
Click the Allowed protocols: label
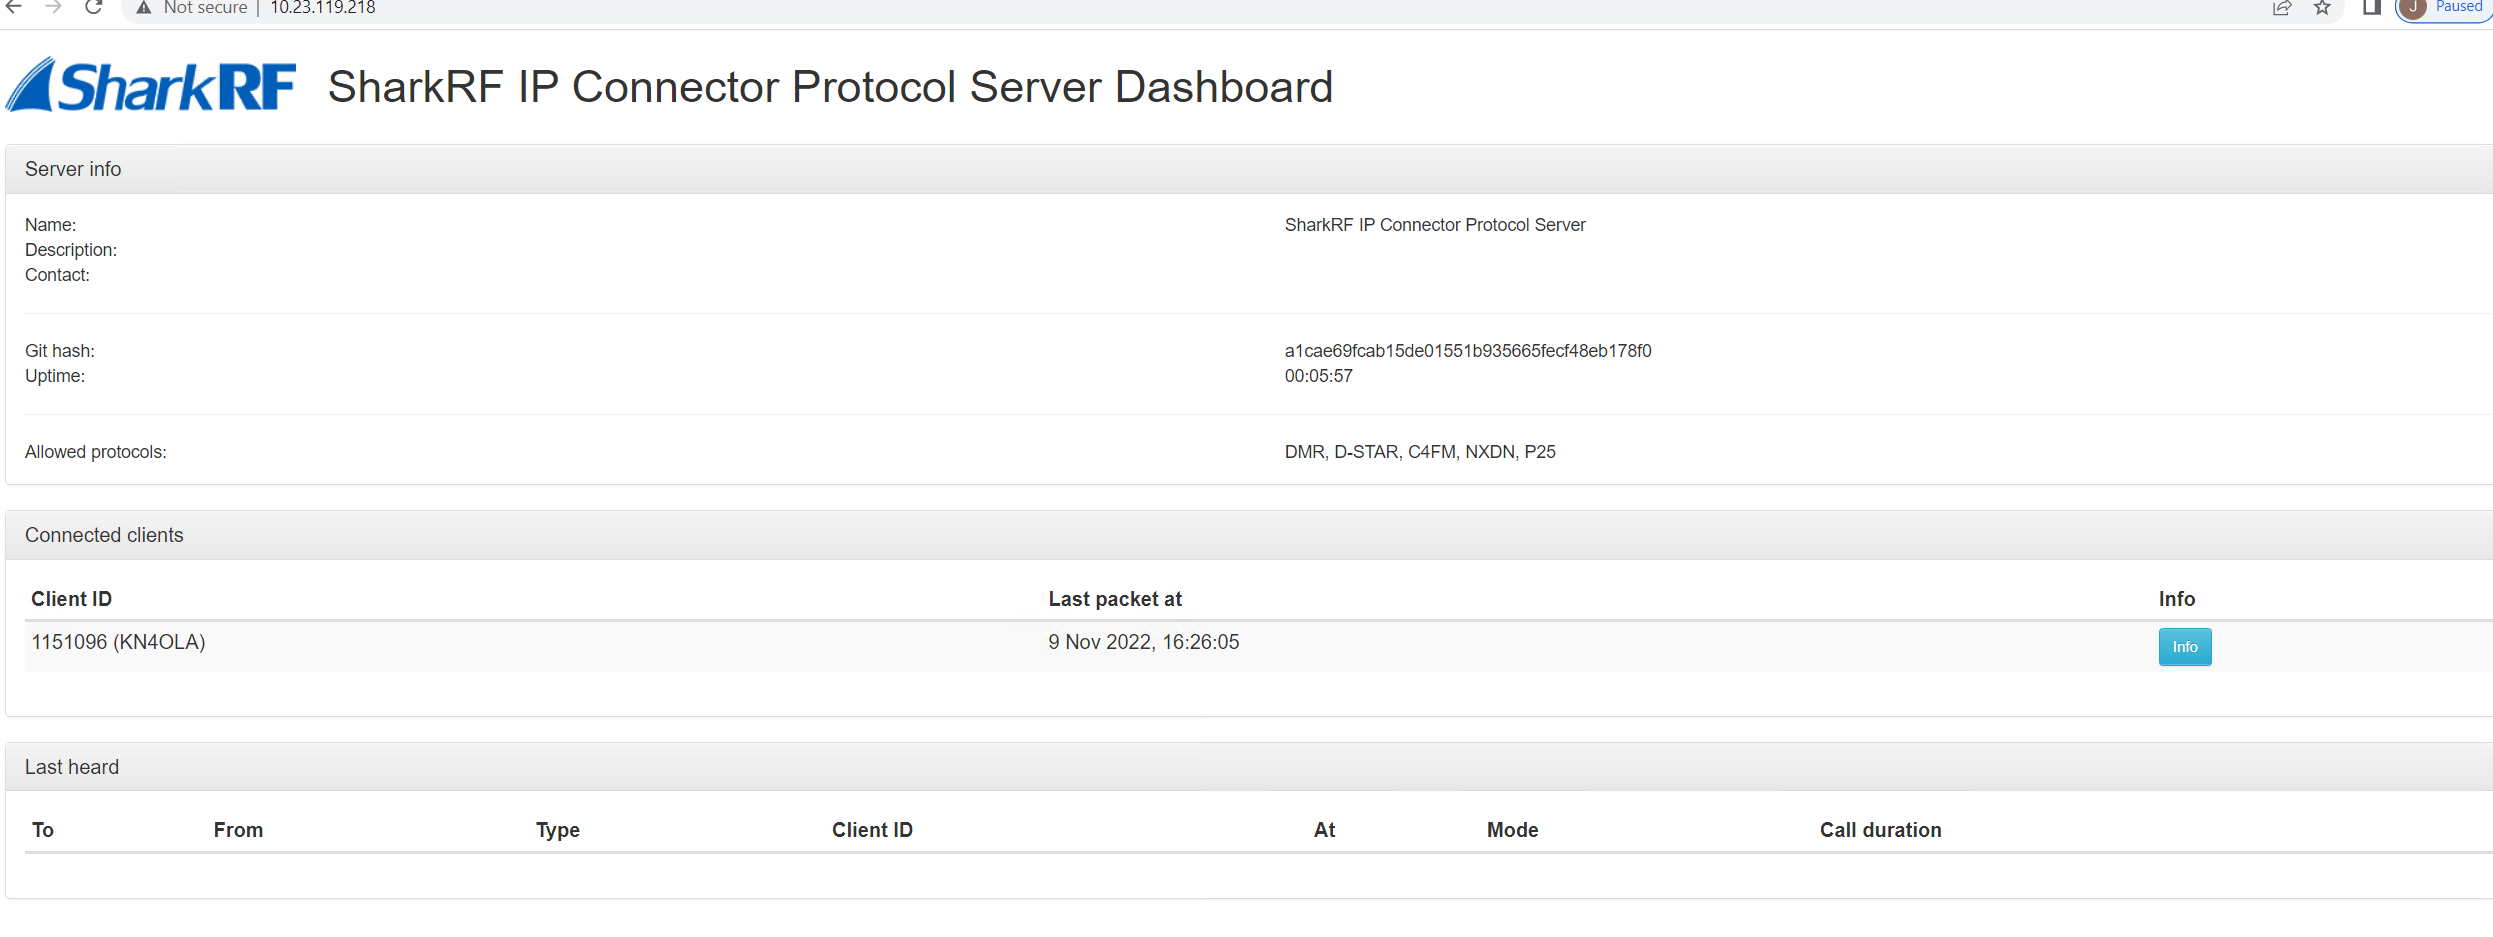point(96,452)
